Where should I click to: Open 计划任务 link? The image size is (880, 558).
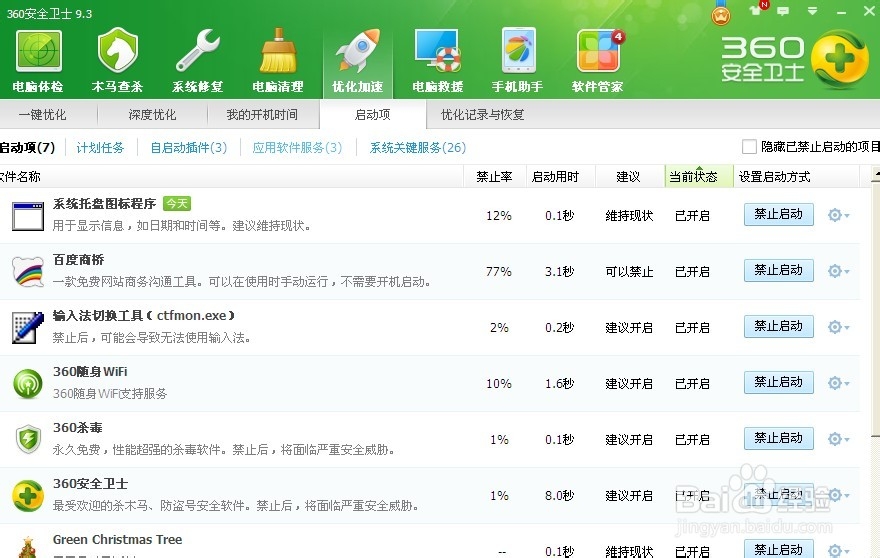(100, 148)
